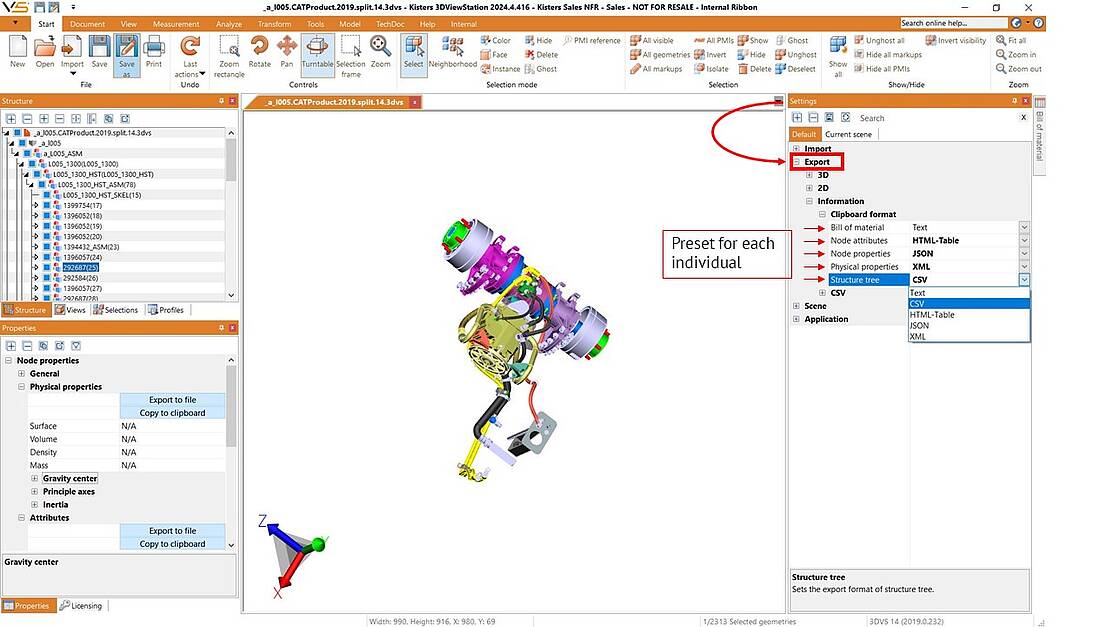Open the Licensing tab at bottom
This screenshot has width=1113, height=627.
pos(81,606)
